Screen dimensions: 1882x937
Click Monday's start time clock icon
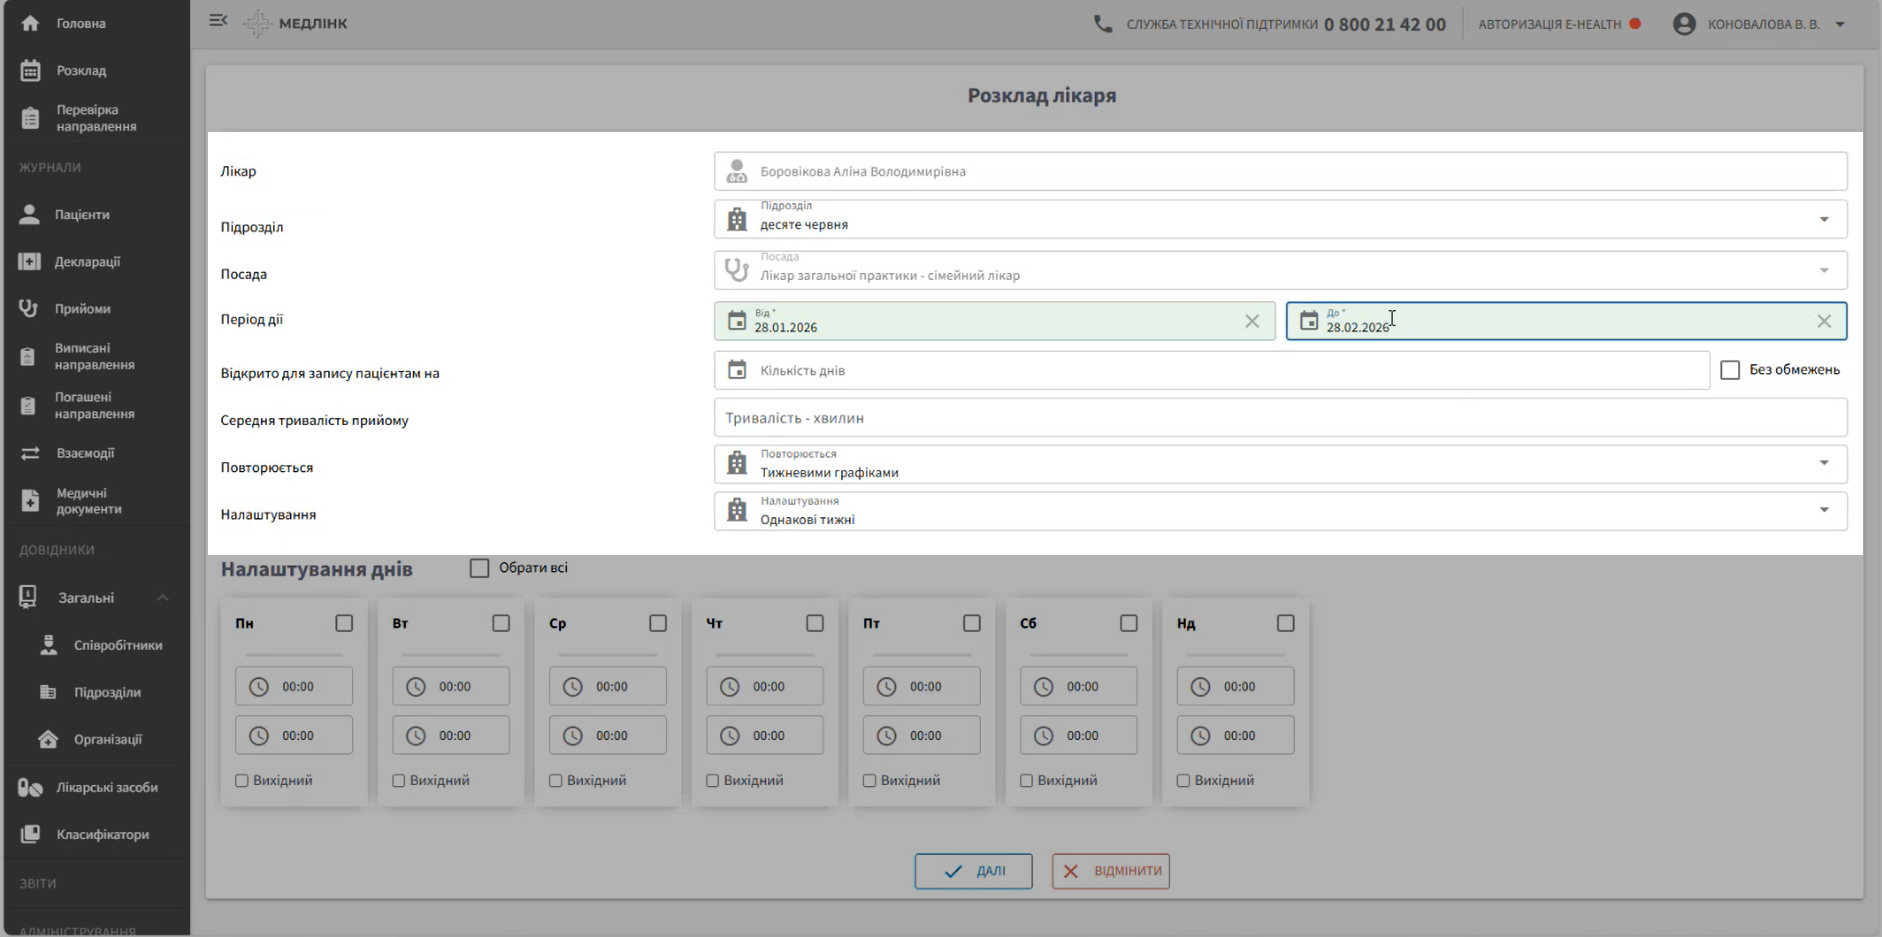pos(259,687)
